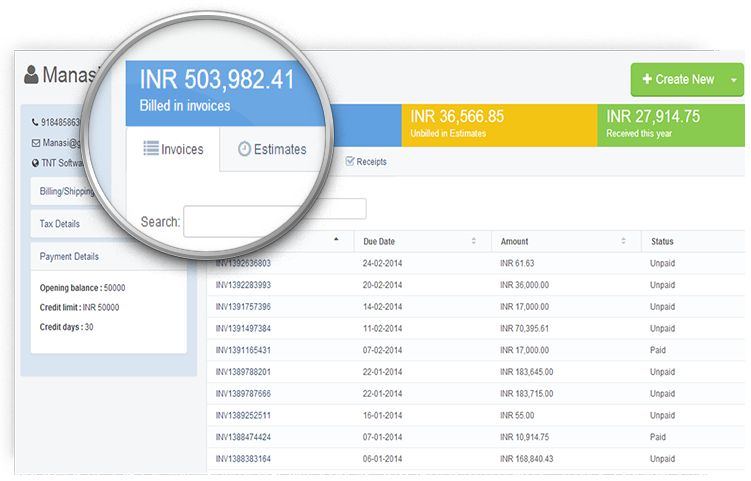The image size is (751, 481).
Task: Select the INR 36,566.85 Unbilled in Estimates tile
Action: [x=500, y=125]
